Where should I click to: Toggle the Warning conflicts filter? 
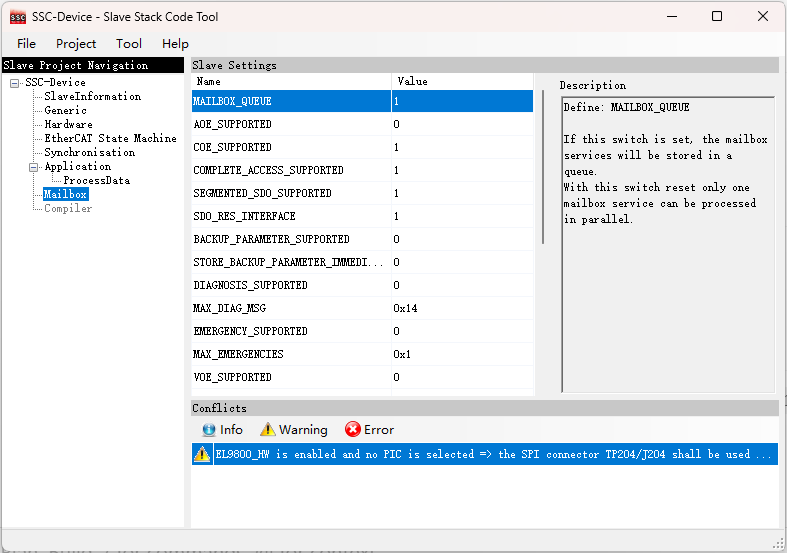click(294, 430)
